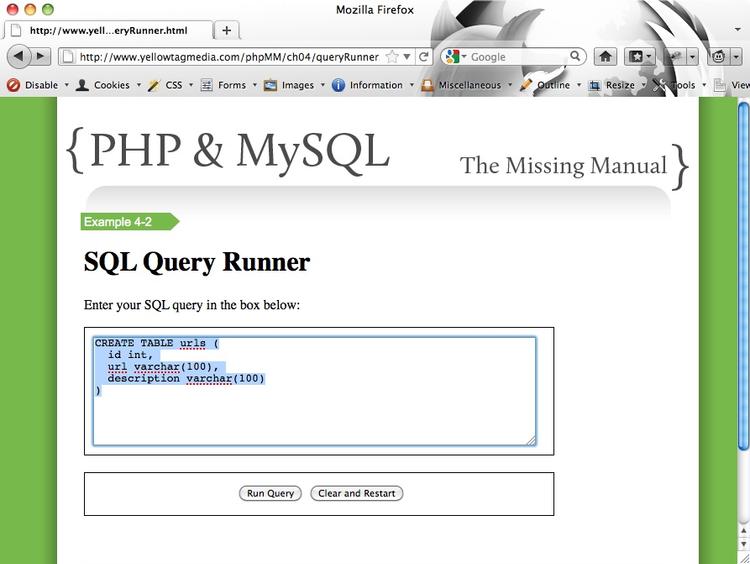
Task: Click the View Source page icon
Action: (719, 85)
